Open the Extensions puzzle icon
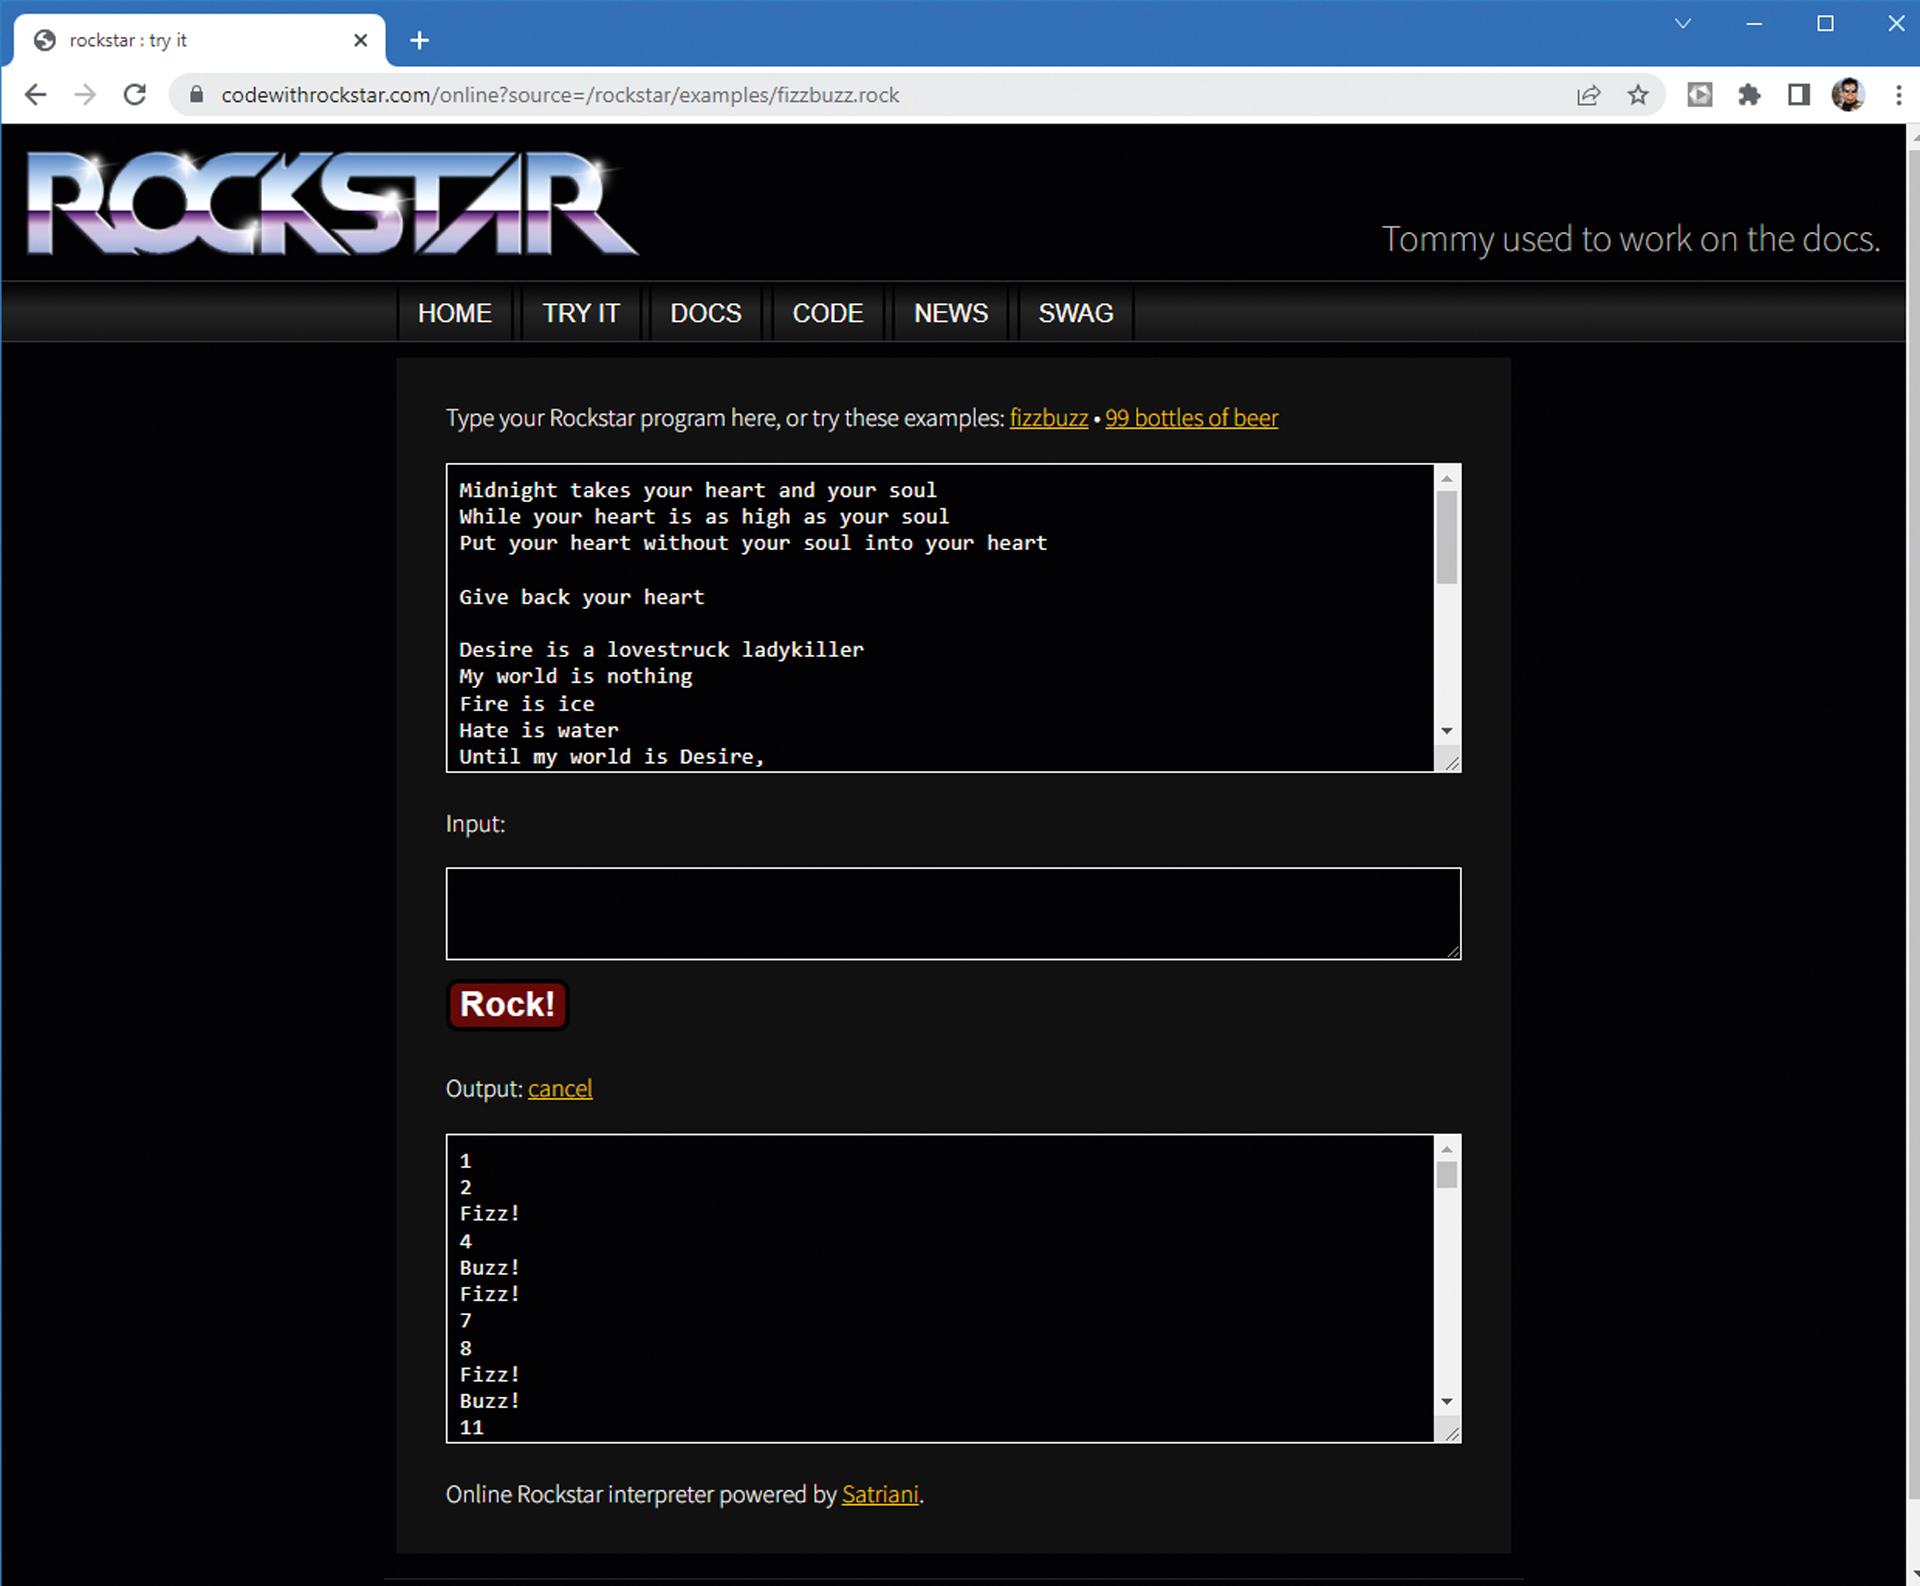Screen dimensions: 1920x1586 [1750, 95]
